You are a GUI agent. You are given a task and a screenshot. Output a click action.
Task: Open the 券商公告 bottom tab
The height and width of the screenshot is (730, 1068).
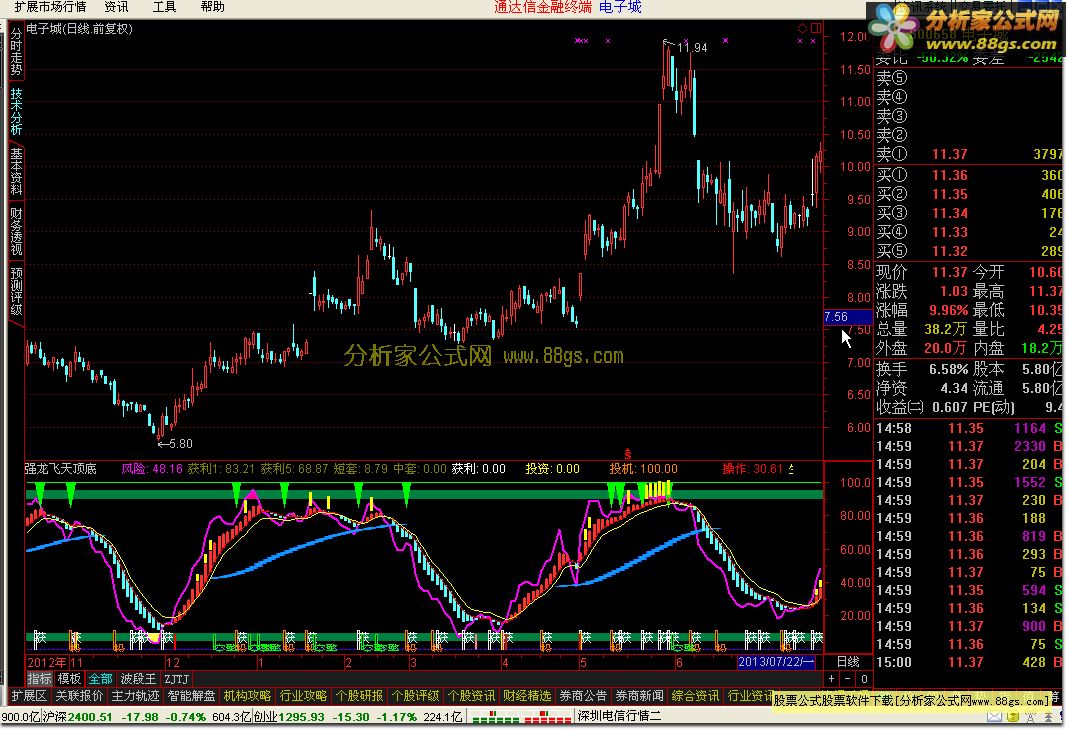click(x=583, y=696)
